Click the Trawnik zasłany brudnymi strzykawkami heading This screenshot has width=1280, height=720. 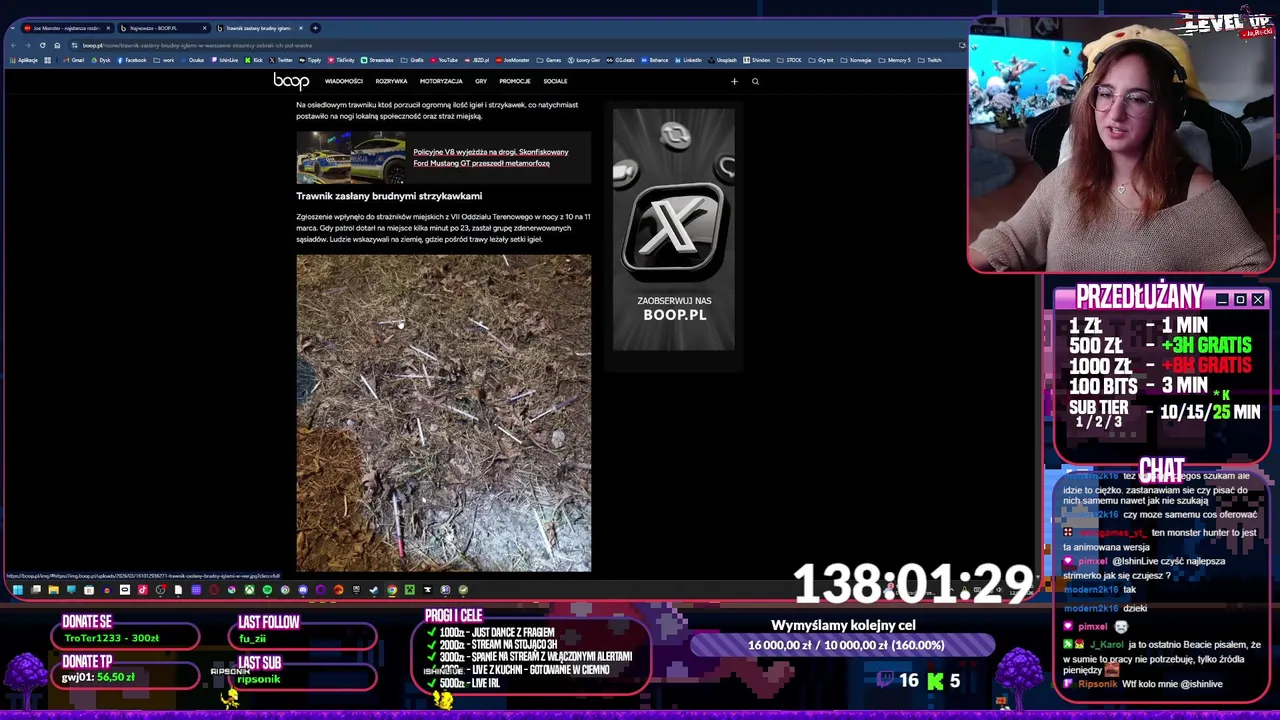point(389,196)
